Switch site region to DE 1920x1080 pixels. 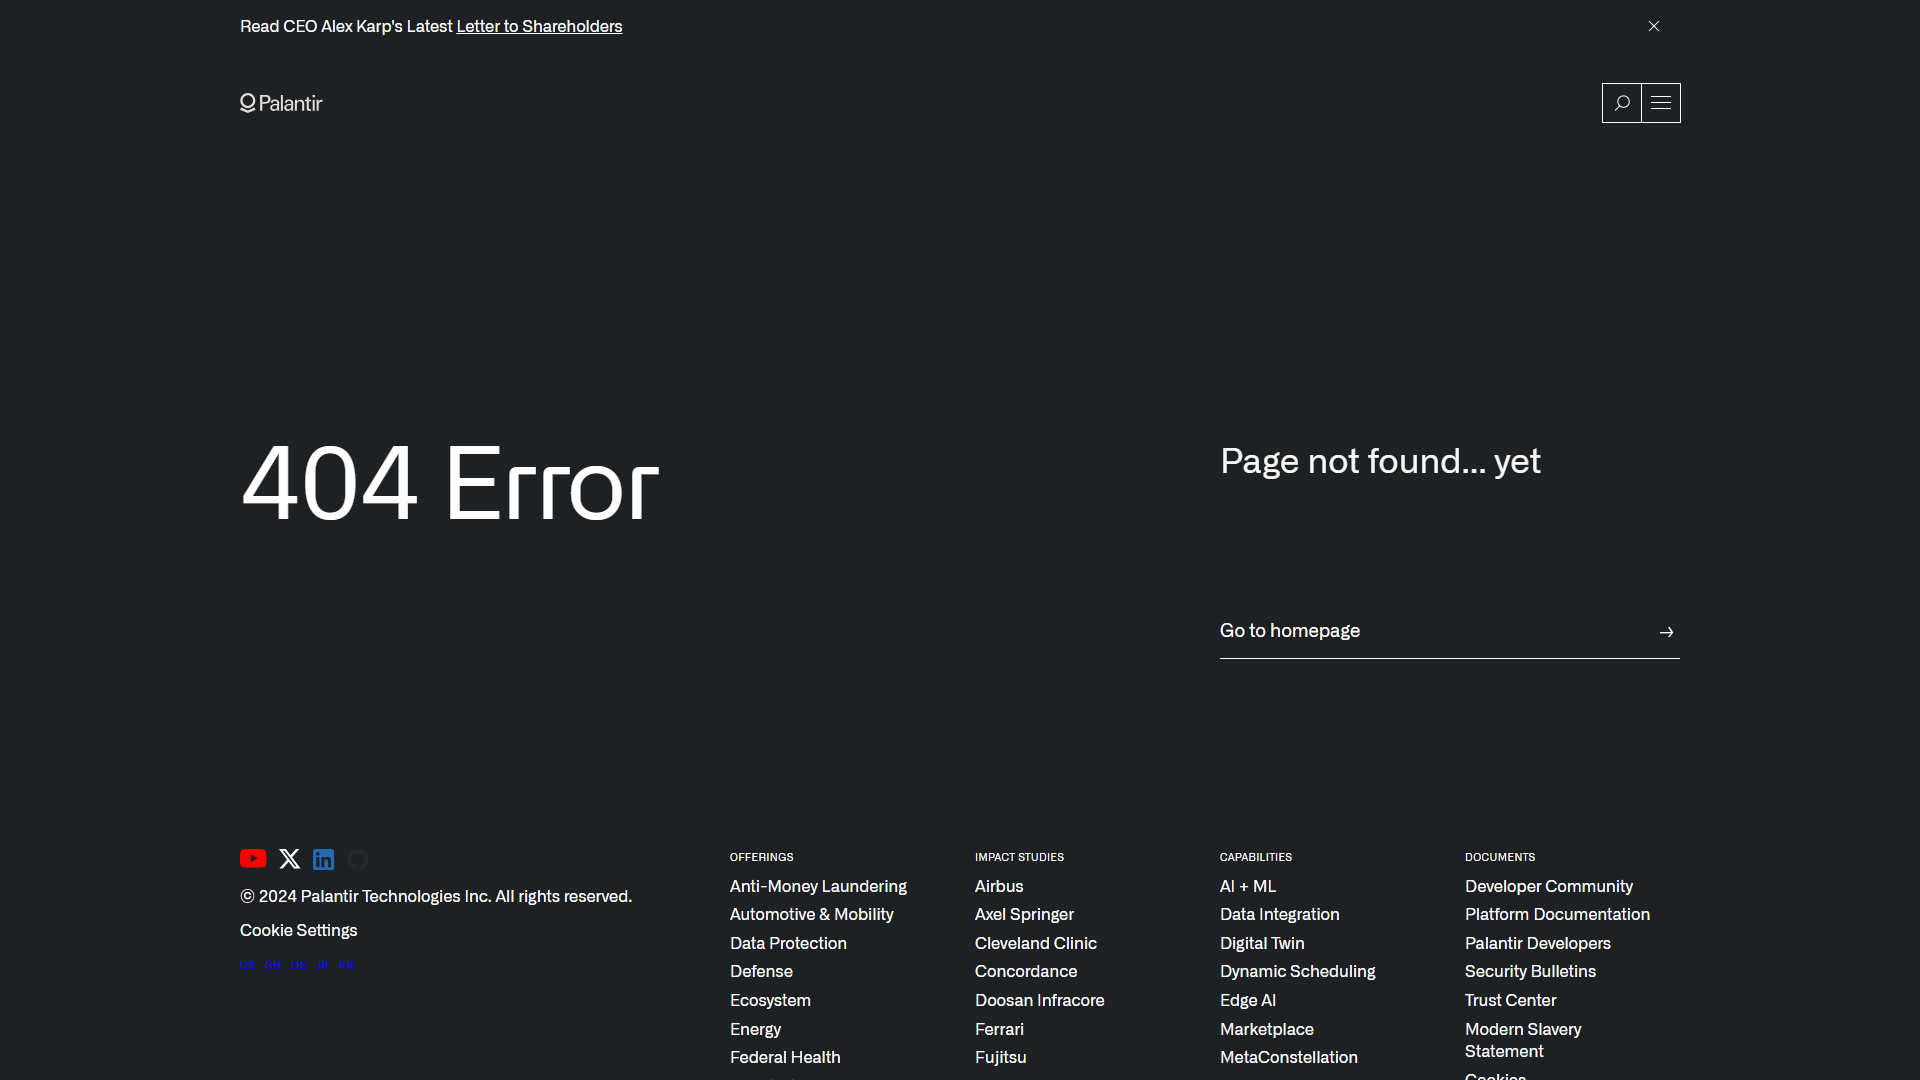click(x=297, y=965)
